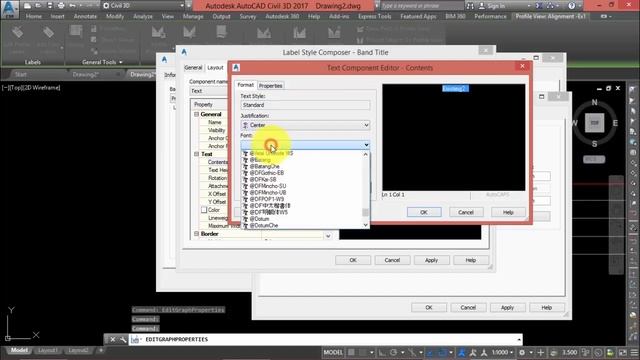Open the Annotate ribbon tab
The image size is (640, 360).
click(85, 16)
